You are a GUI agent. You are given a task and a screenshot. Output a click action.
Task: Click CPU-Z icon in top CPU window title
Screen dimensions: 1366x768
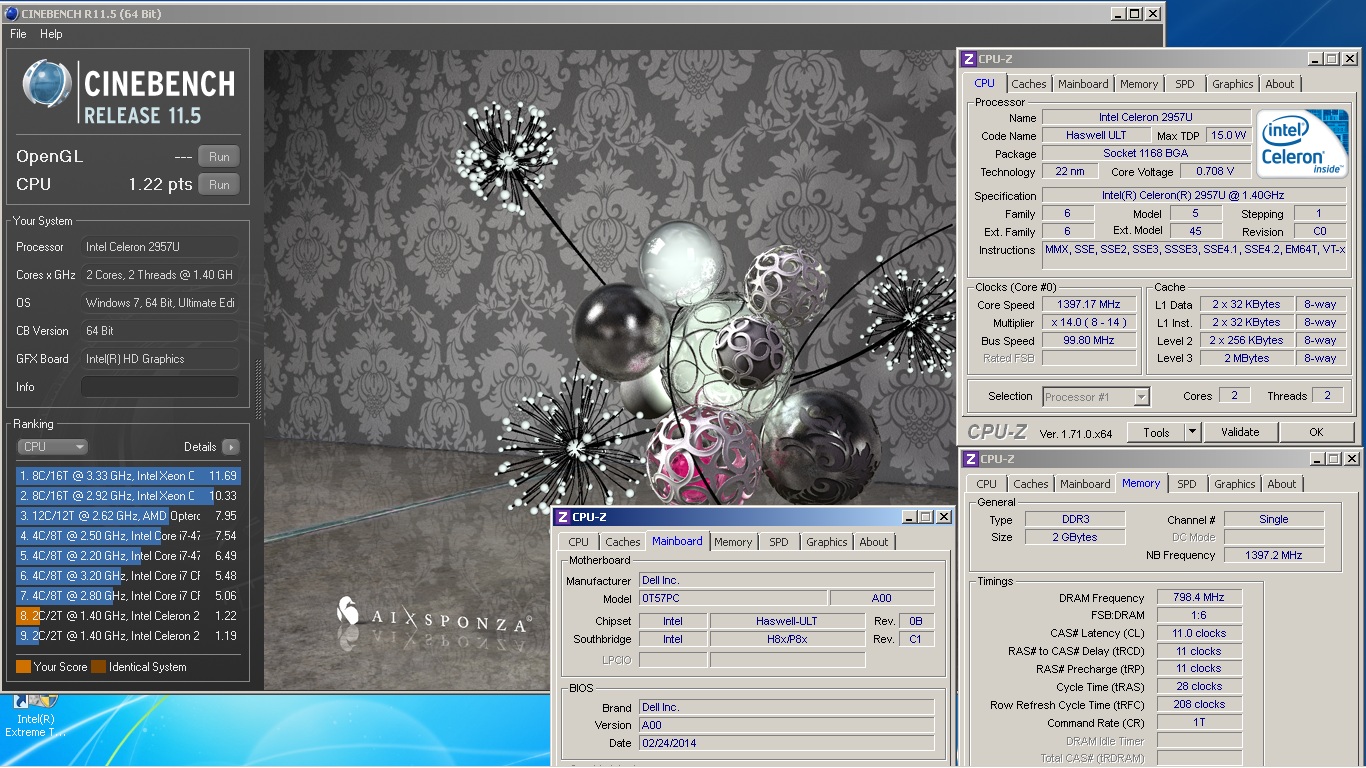(967, 59)
